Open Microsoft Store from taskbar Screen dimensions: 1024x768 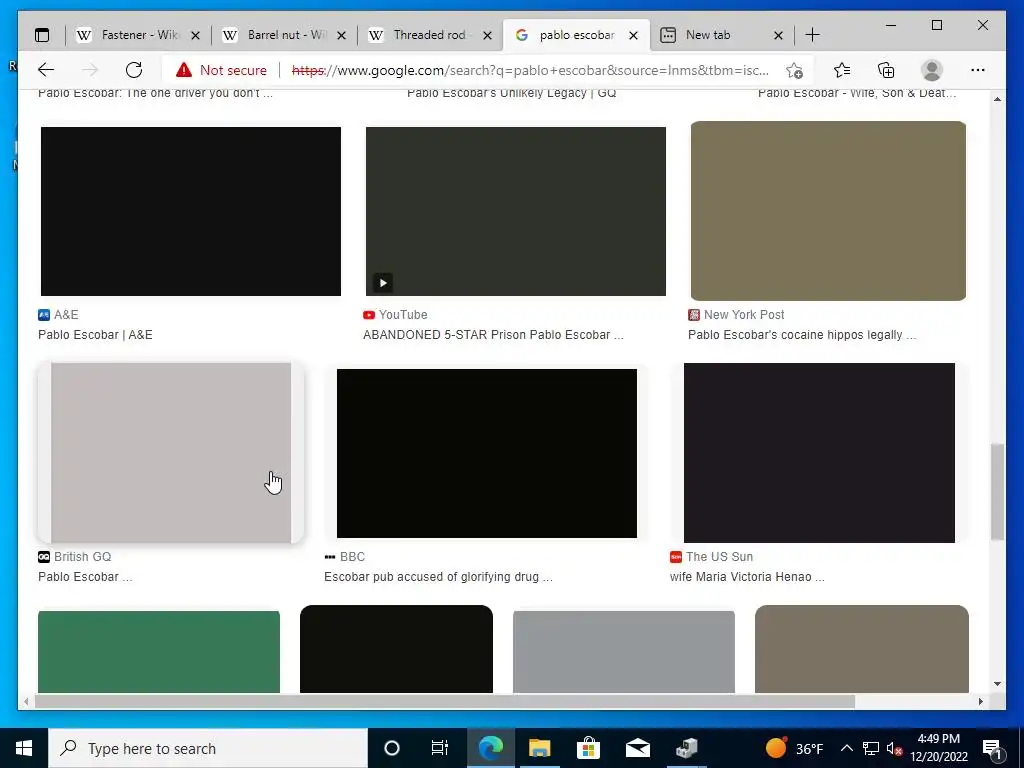[x=588, y=748]
